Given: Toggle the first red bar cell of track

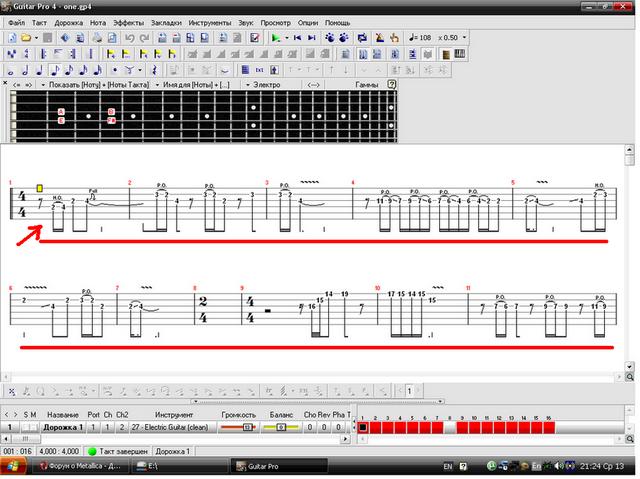Looking at the screenshot, I should coord(363,427).
